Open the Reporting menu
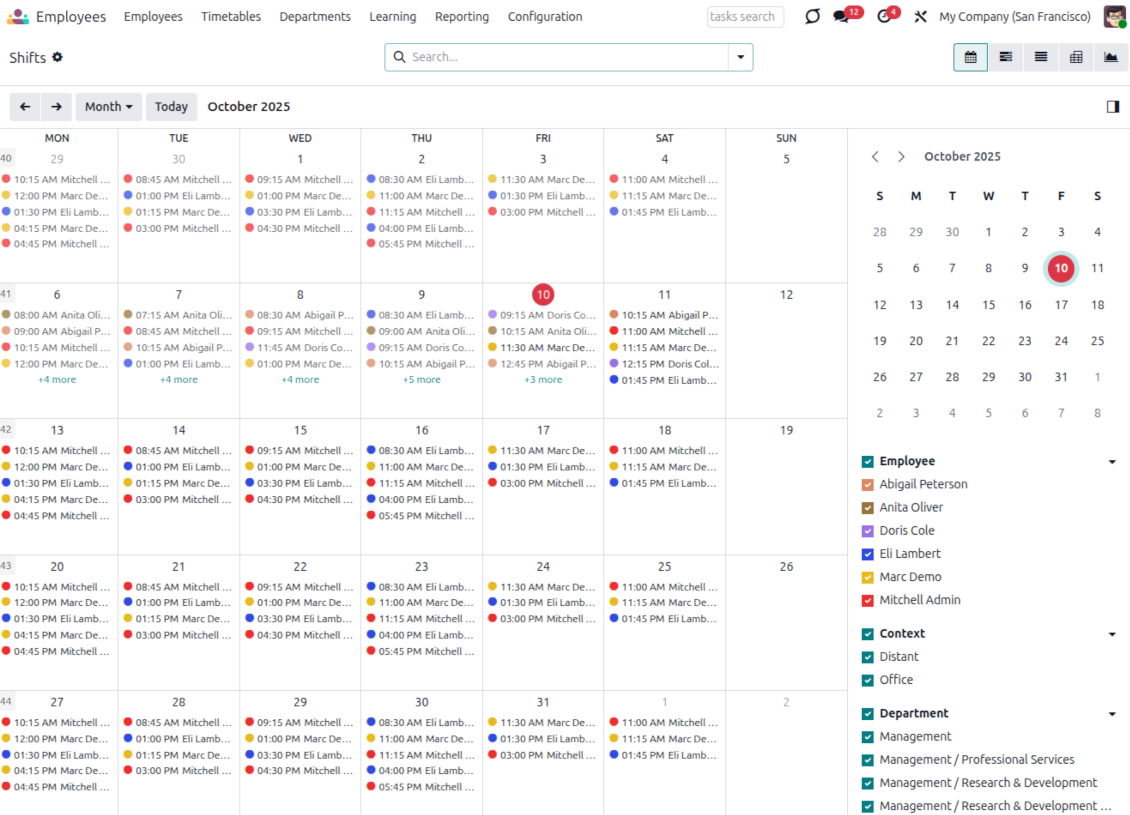 click(x=462, y=17)
